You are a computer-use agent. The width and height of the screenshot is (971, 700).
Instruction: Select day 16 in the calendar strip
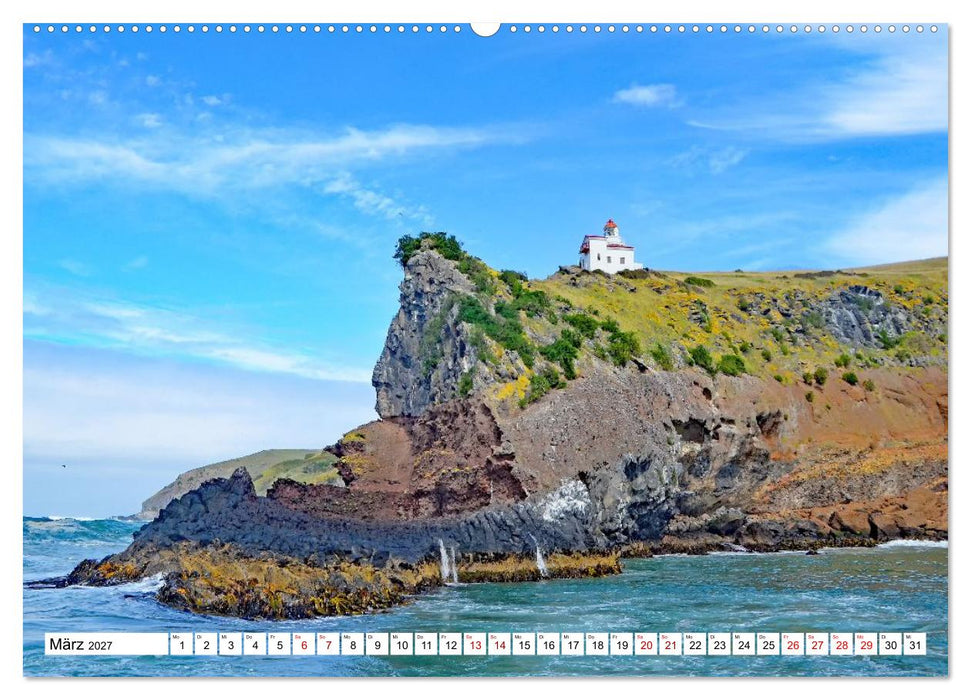[548, 644]
